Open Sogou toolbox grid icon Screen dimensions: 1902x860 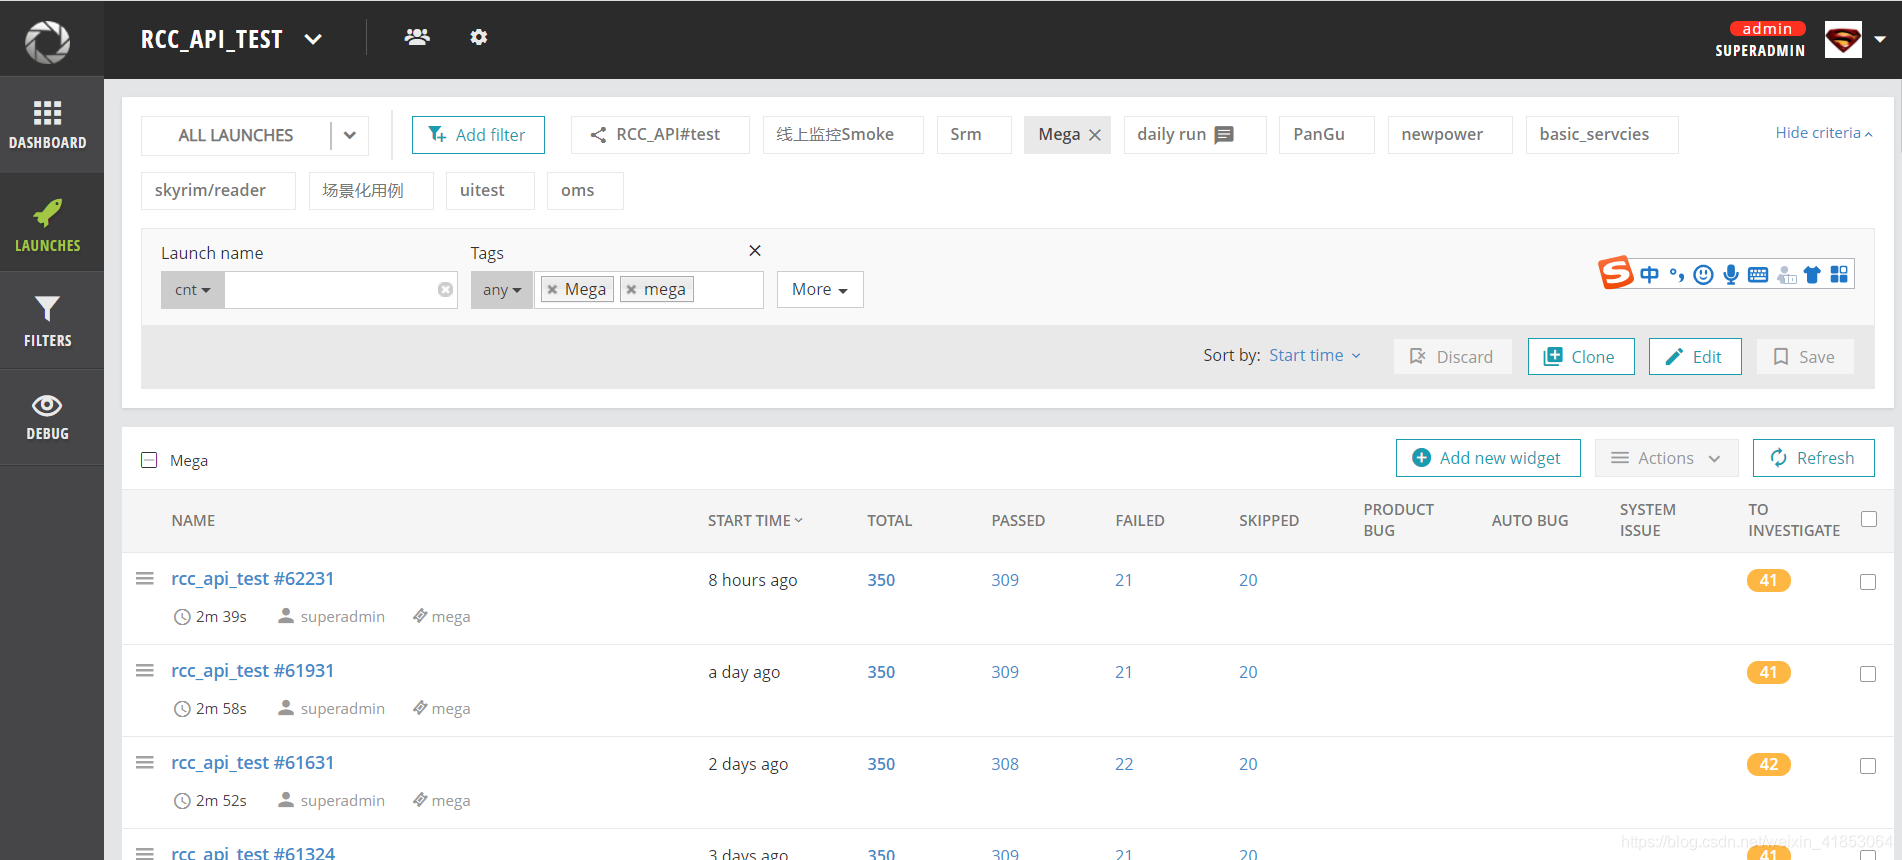[1839, 274]
